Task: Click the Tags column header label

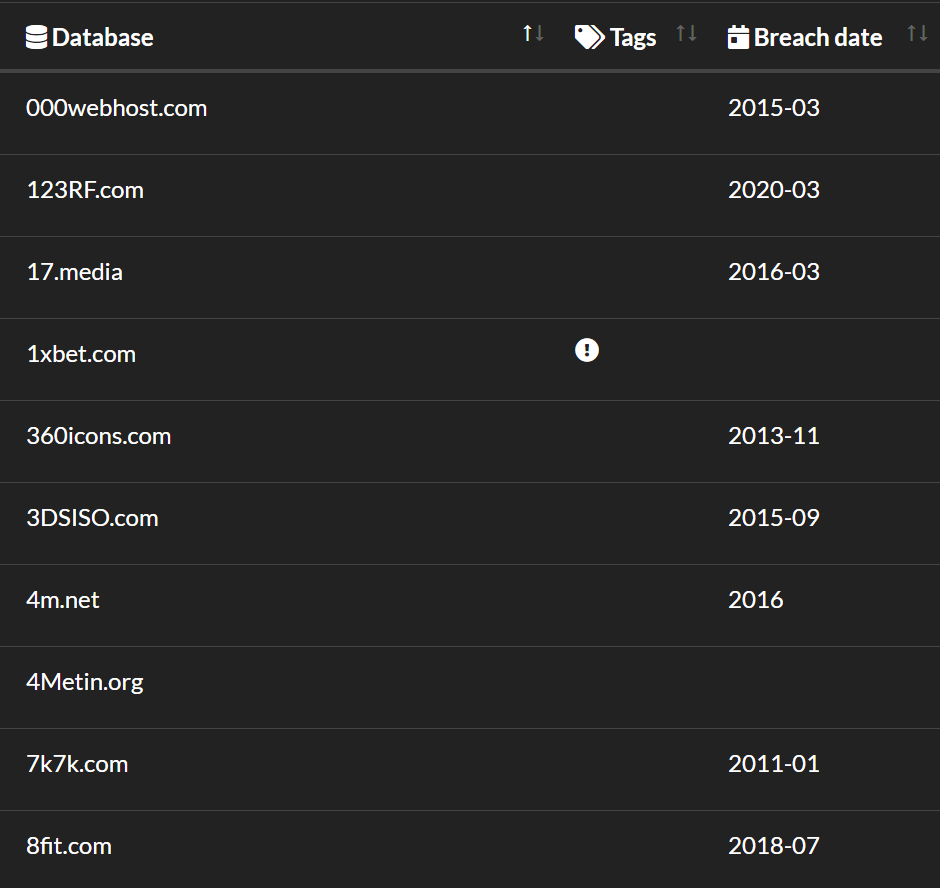Action: (x=633, y=38)
